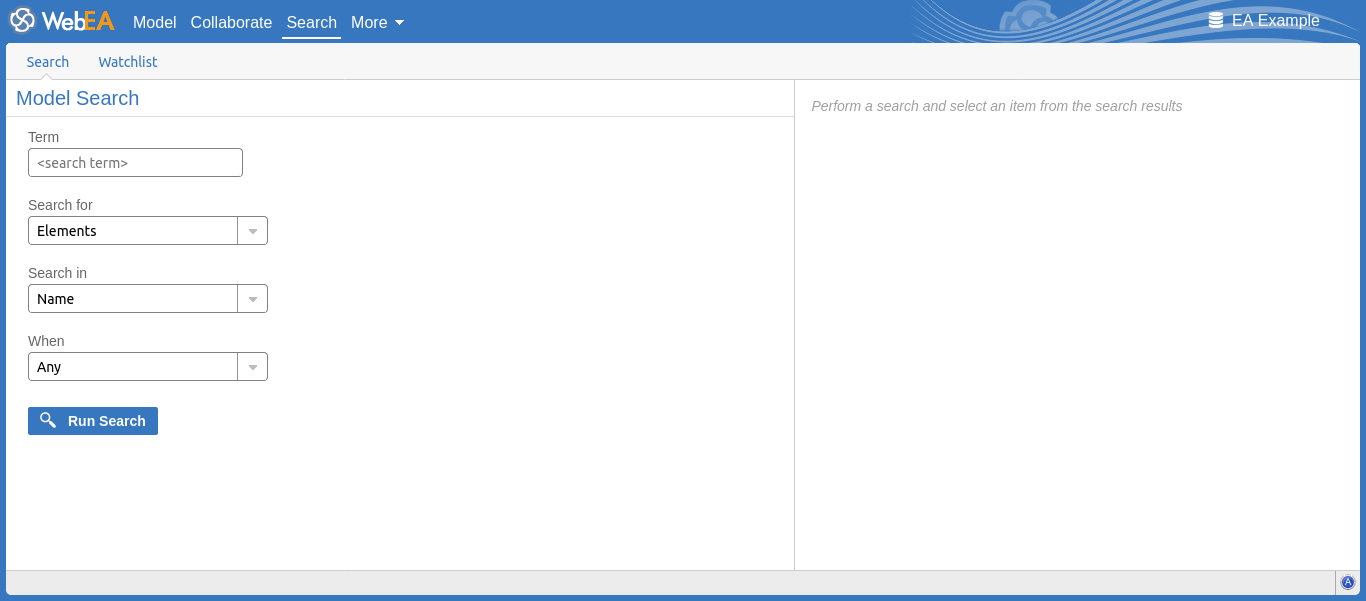Select the Search sub-tab
This screenshot has height=601, width=1366.
coord(48,62)
